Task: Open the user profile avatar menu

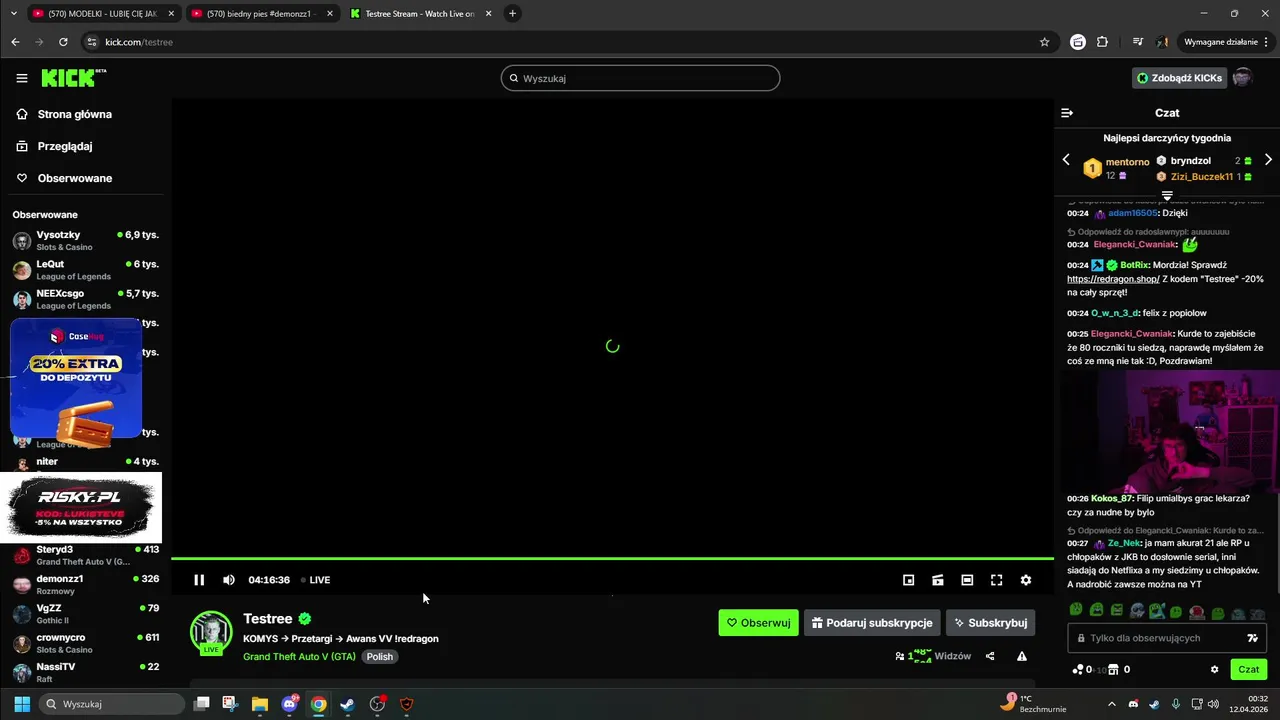Action: [1243, 78]
